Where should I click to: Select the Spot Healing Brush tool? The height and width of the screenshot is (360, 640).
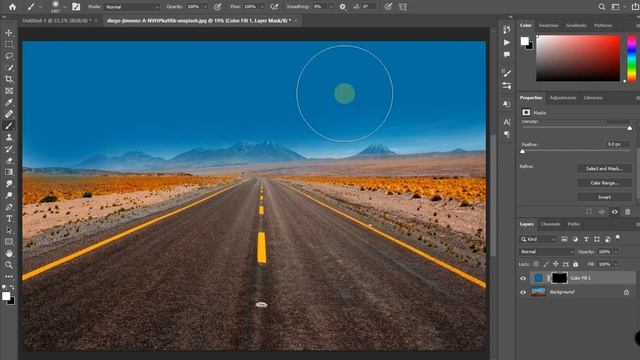(x=9, y=114)
